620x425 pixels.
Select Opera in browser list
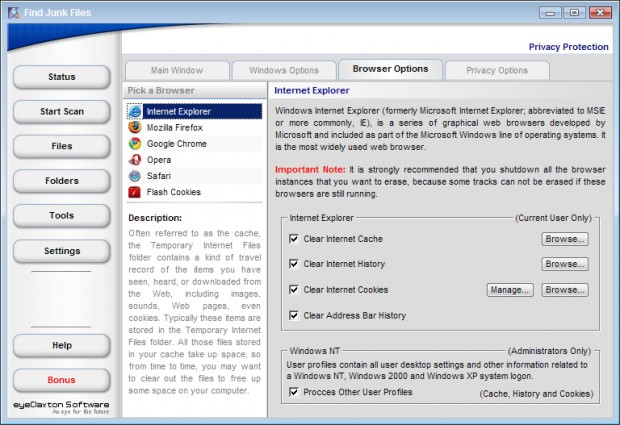click(x=195, y=160)
